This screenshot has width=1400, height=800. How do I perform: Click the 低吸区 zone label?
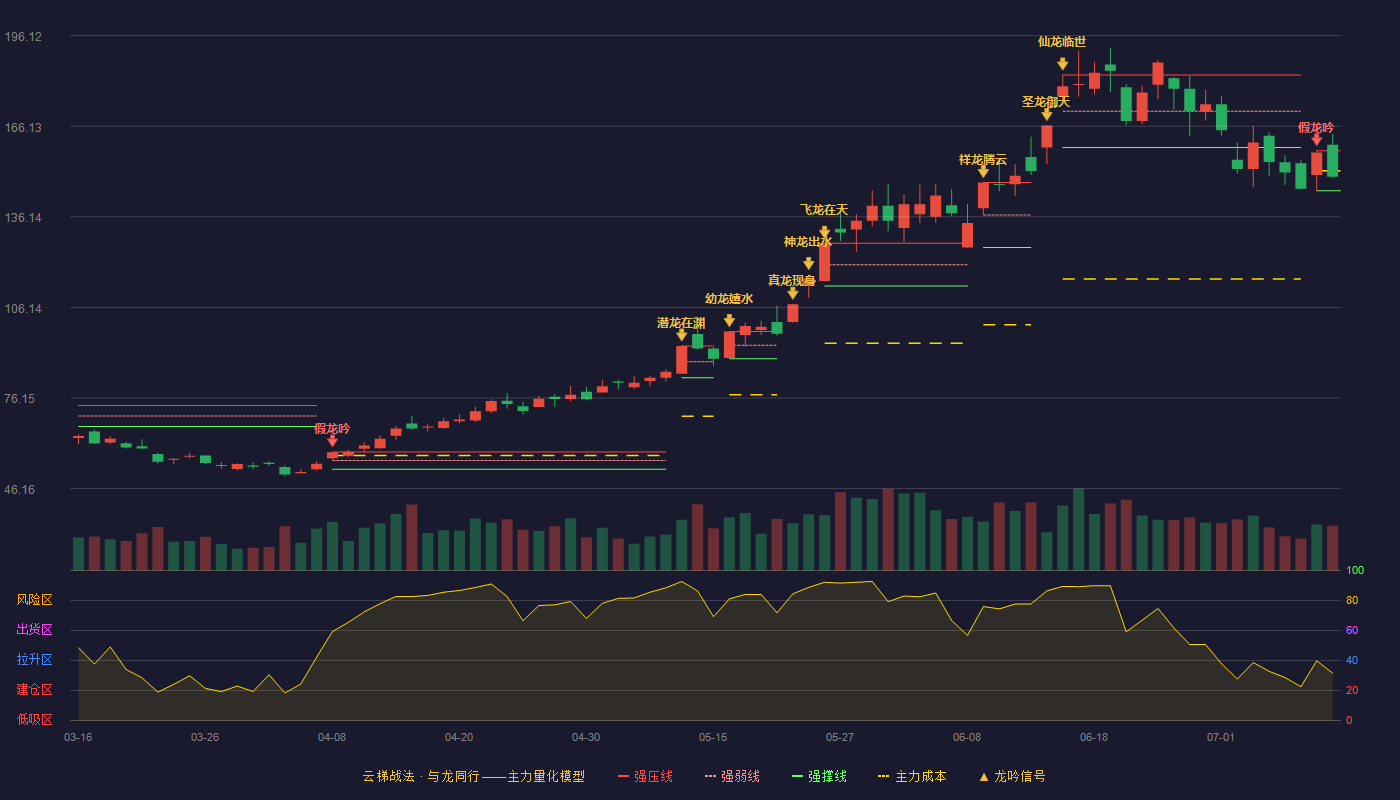point(35,719)
